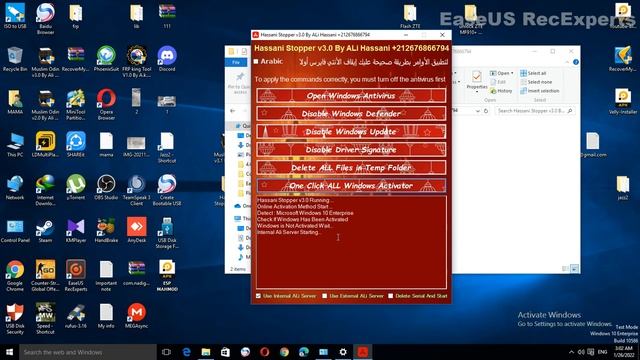Enable Use External ALi Server checkbox
This screenshot has height=360, width=640.
[324, 296]
